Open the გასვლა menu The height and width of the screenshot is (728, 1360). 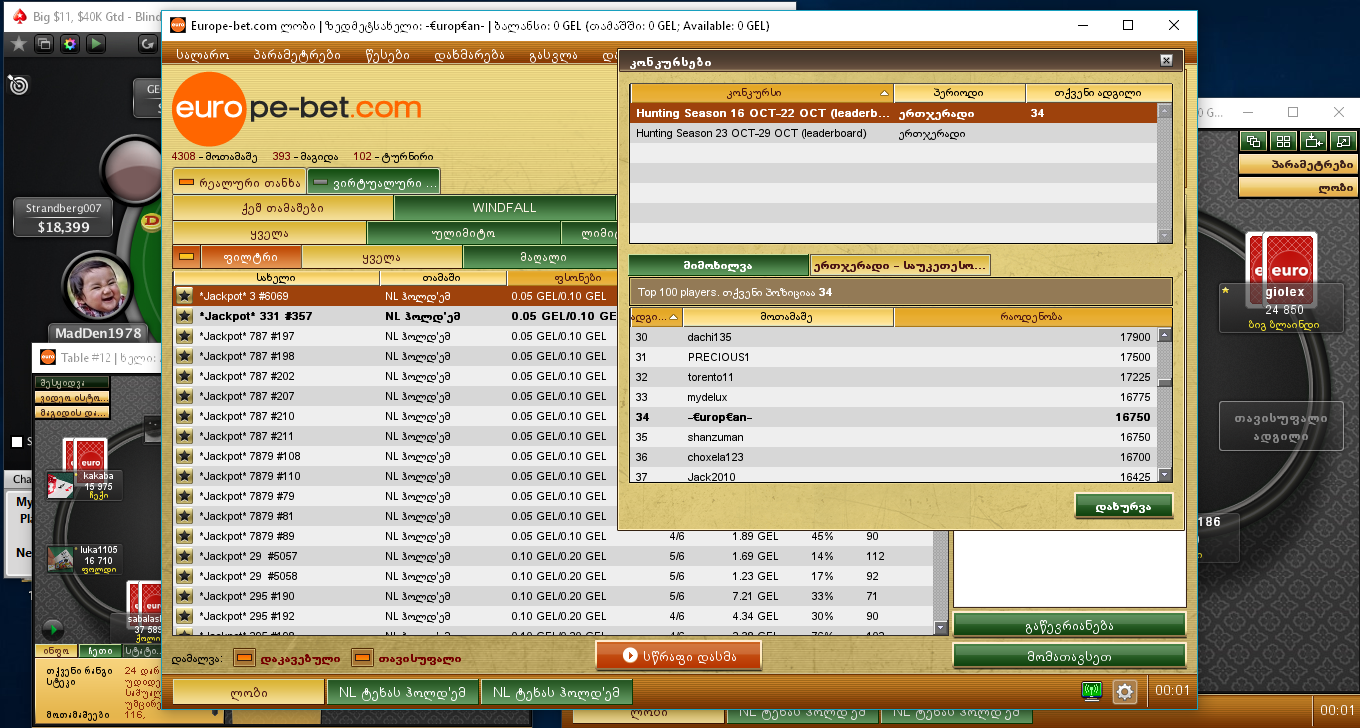pos(553,55)
